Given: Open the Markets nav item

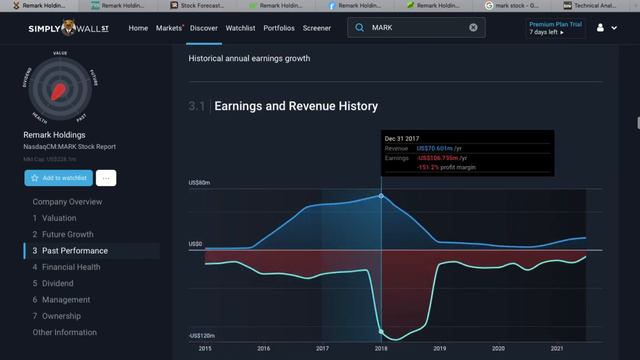Looking at the screenshot, I should pyautogui.click(x=169, y=28).
